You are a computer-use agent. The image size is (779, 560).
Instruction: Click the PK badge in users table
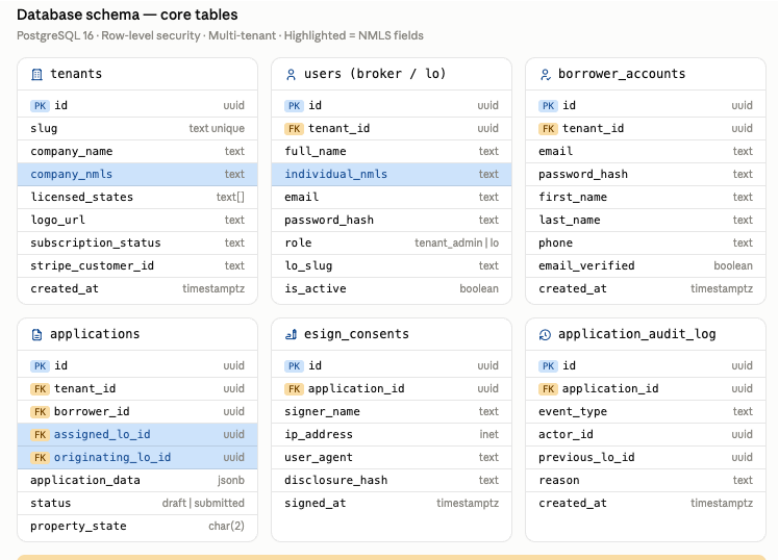coord(294,106)
